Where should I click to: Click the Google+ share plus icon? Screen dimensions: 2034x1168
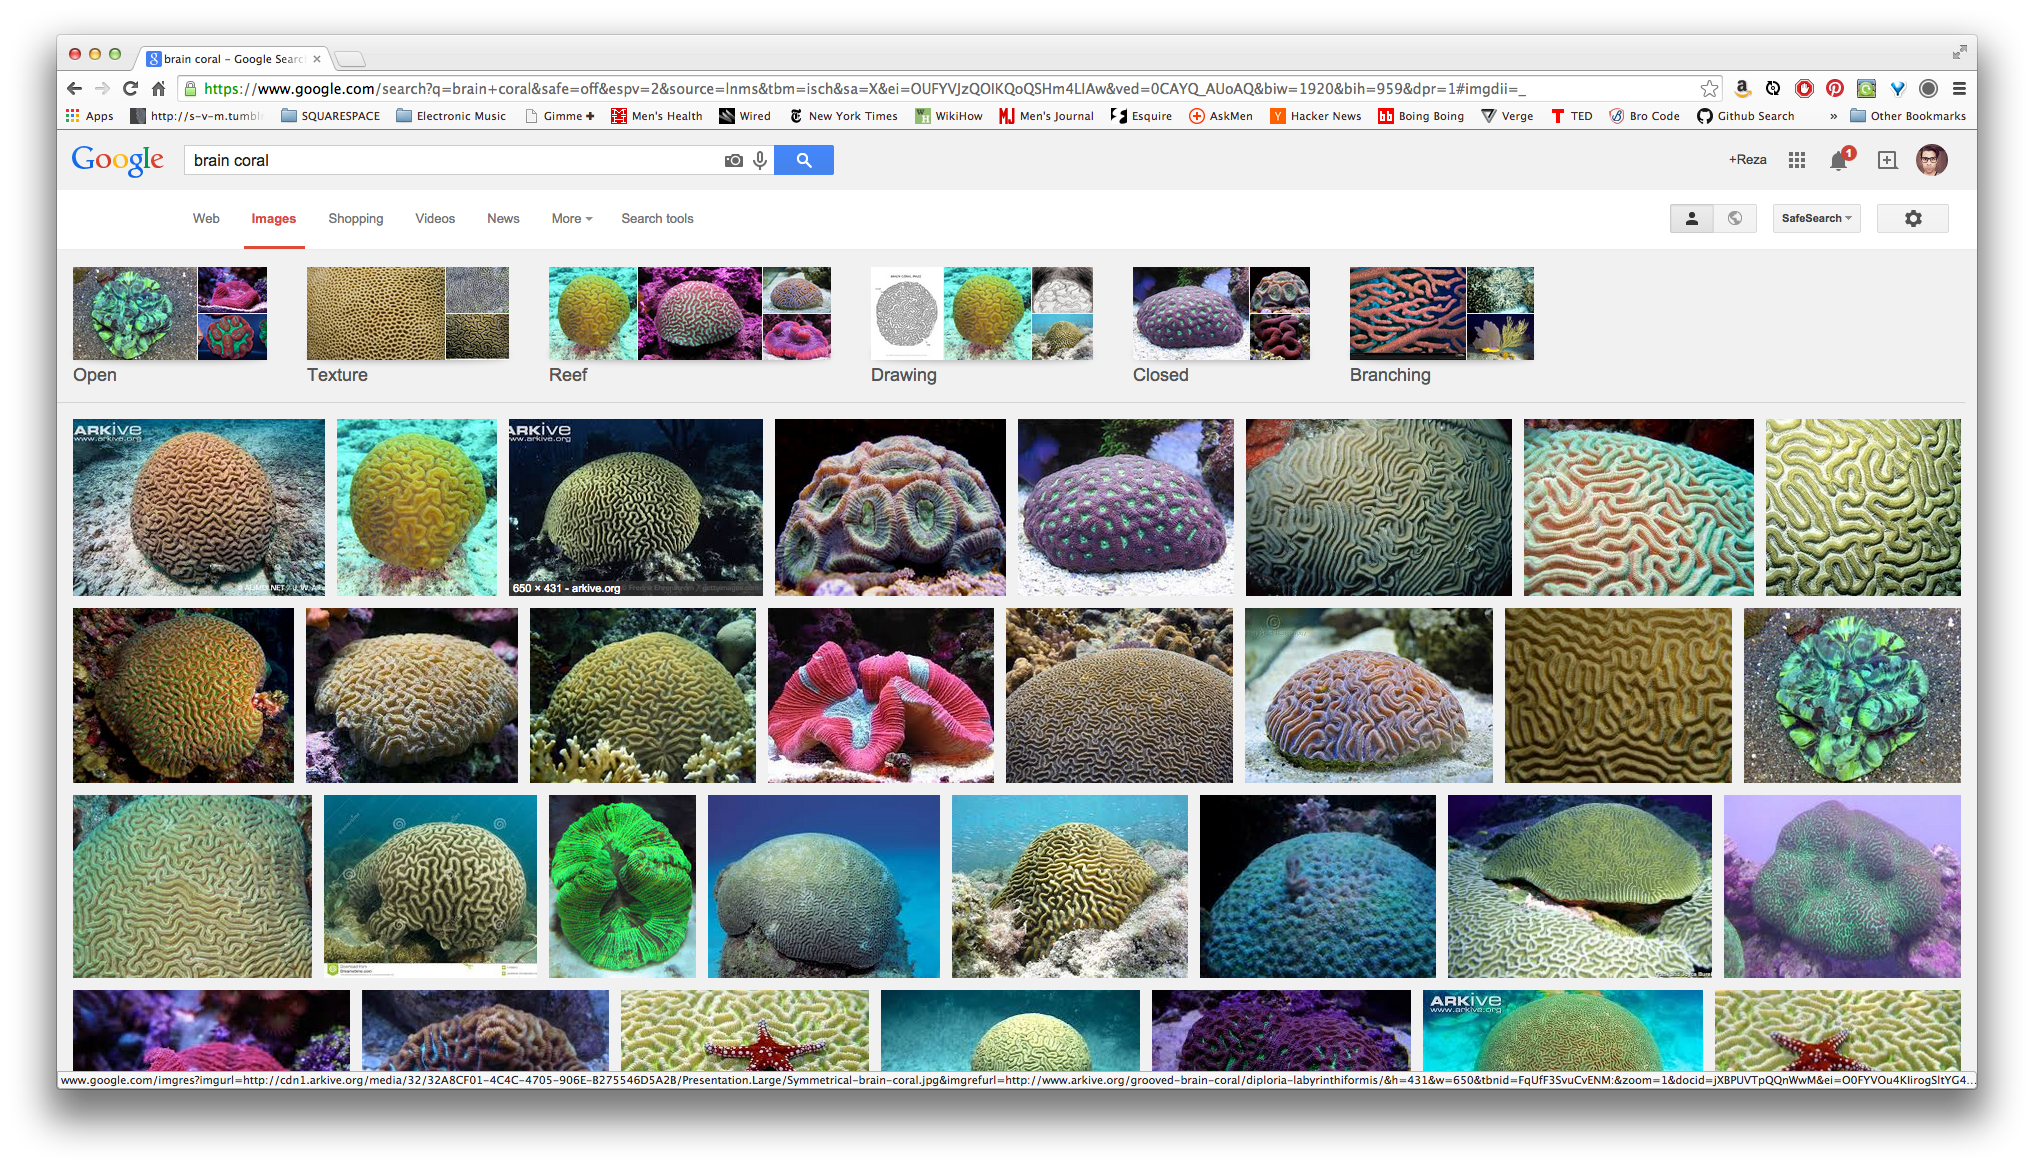click(x=1887, y=160)
